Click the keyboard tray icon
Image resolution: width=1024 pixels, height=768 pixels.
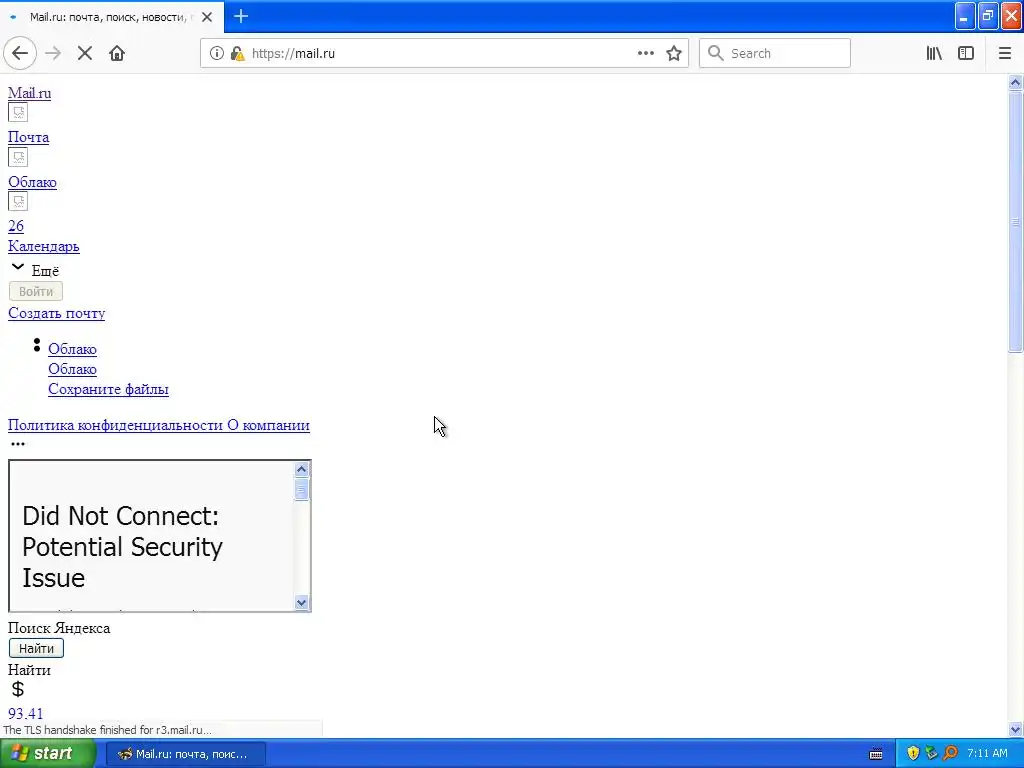pos(876,754)
